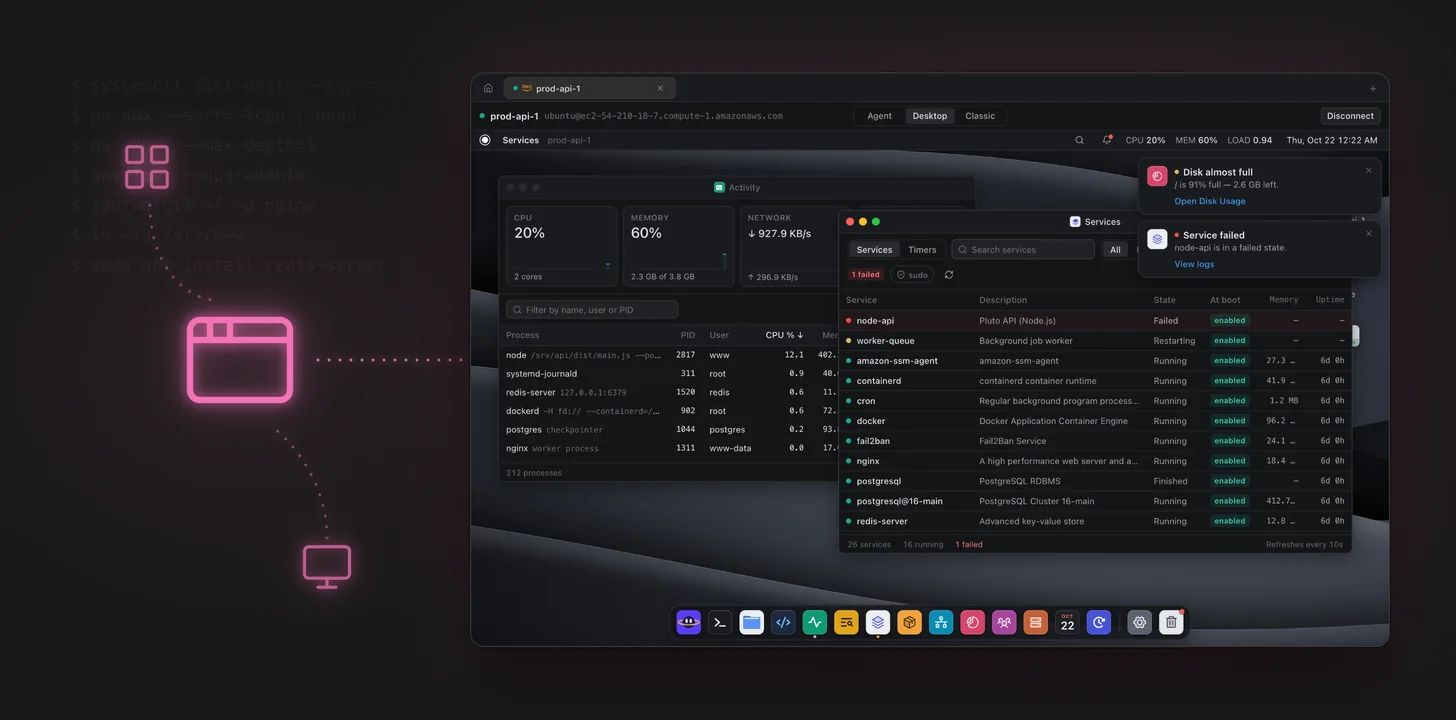Image resolution: width=1456 pixels, height=720 pixels.
Task: Click the home icon beside the prod-api-1 tab
Action: pos(488,88)
